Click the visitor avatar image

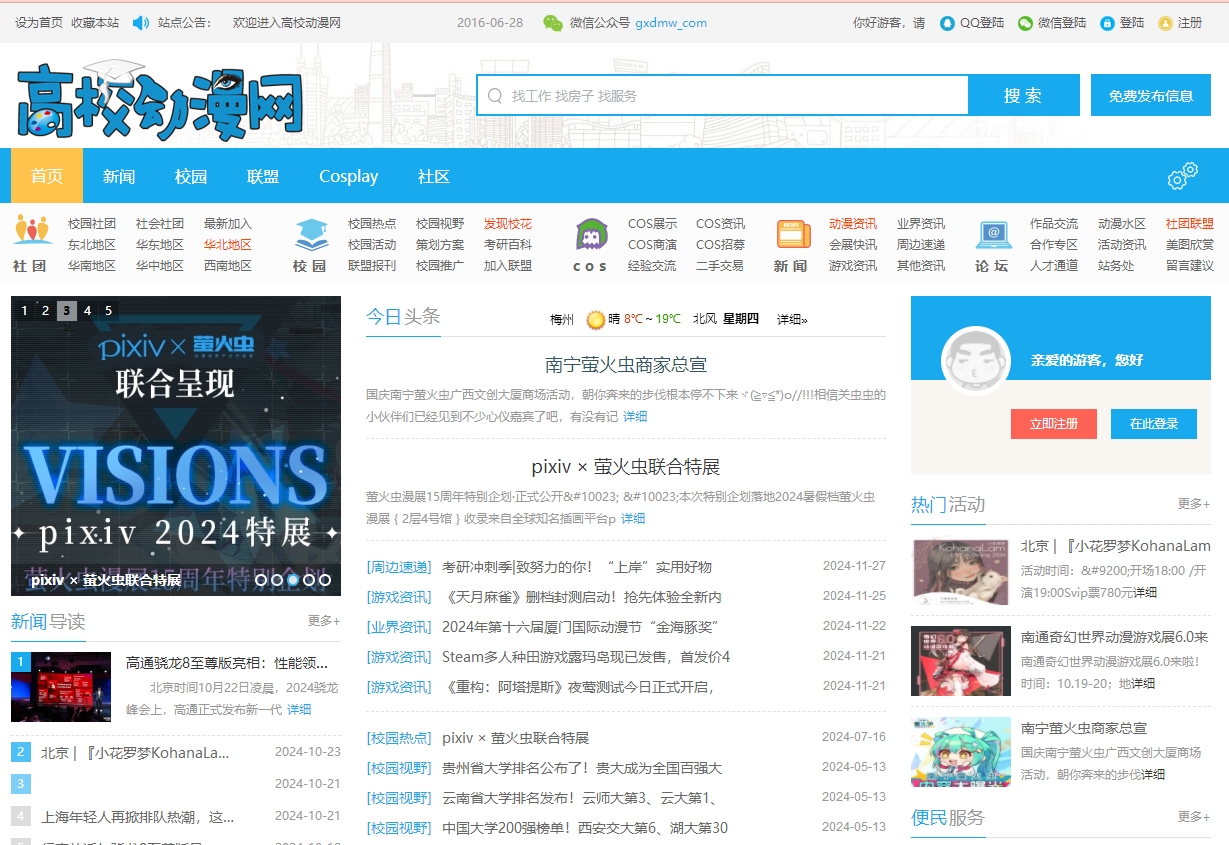(x=976, y=361)
